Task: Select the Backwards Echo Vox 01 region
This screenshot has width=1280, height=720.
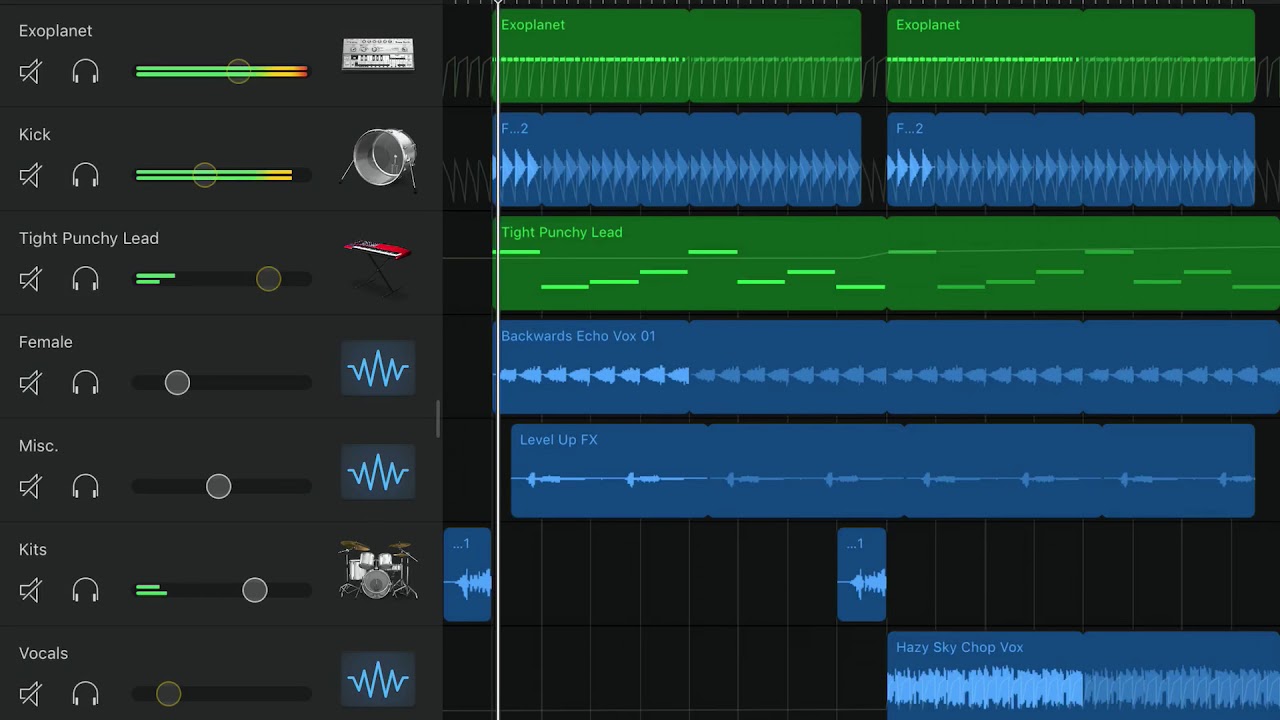Action: [887, 367]
